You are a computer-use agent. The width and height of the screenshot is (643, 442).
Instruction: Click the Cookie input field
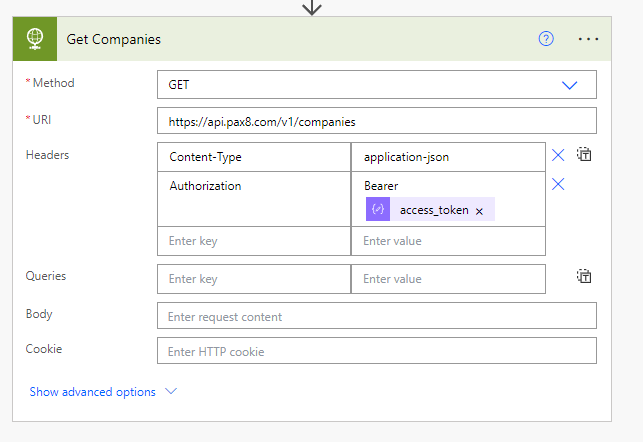(376, 351)
